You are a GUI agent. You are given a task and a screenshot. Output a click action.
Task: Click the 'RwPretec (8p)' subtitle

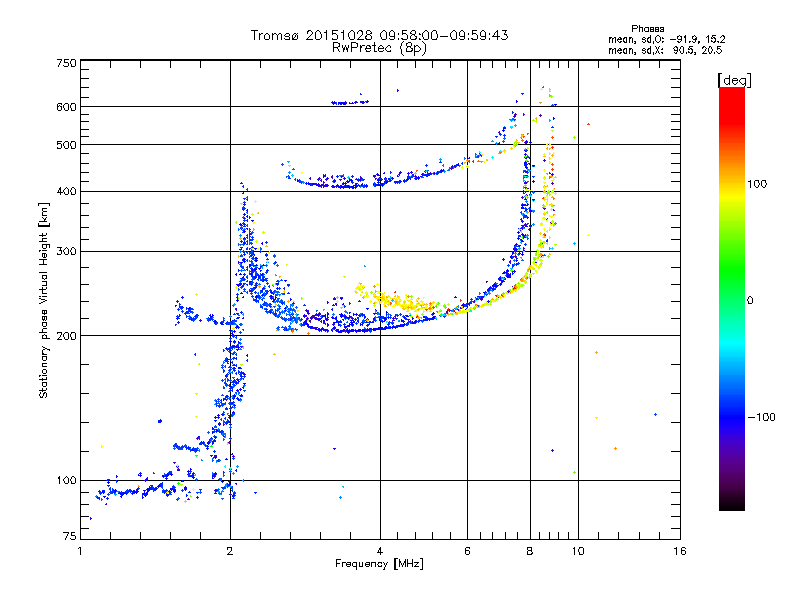[379, 48]
